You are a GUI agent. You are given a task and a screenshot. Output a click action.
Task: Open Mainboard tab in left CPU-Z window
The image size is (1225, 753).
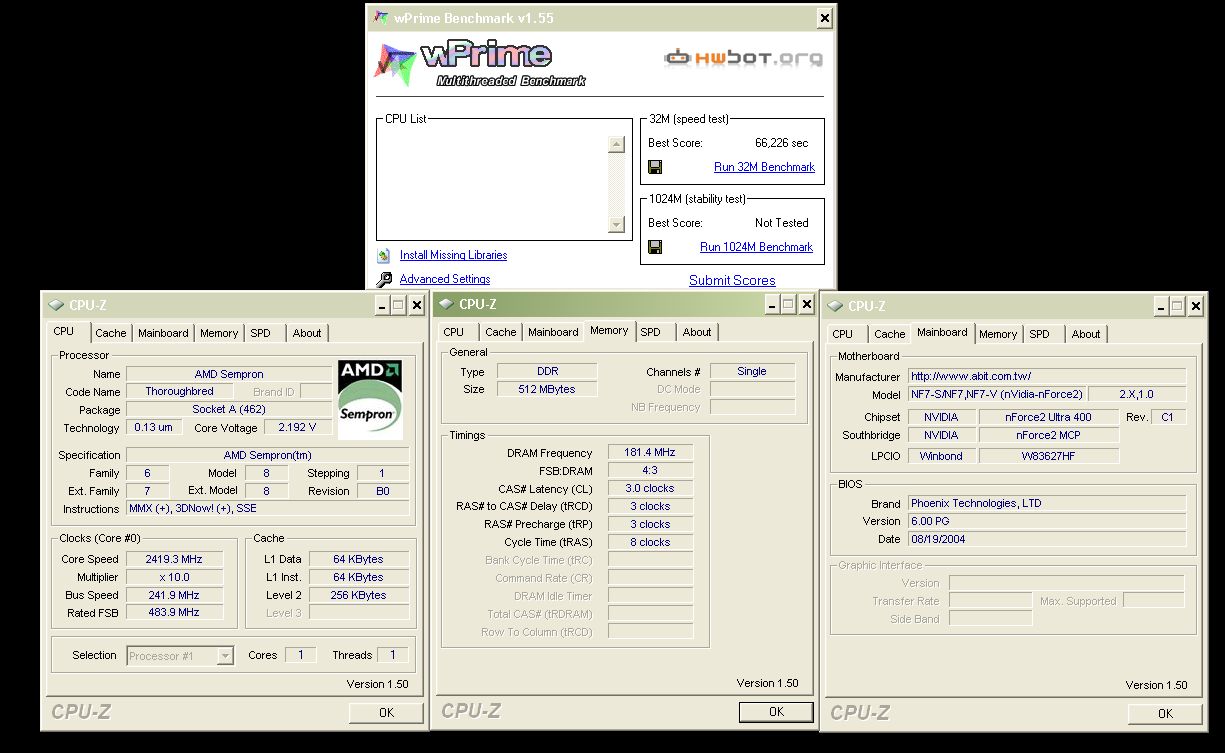(x=163, y=334)
